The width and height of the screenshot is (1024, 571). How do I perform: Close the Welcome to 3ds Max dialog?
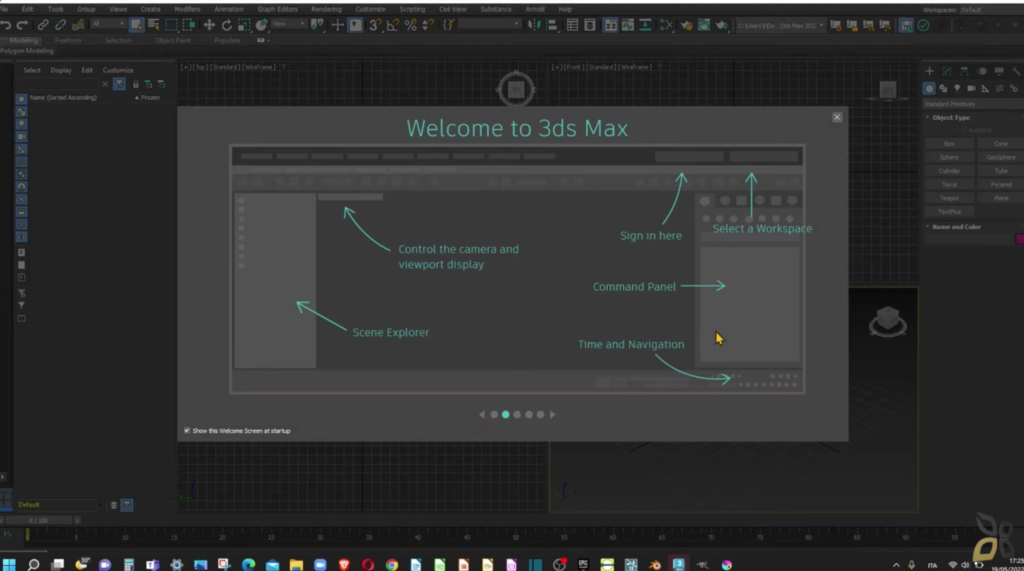coord(837,117)
